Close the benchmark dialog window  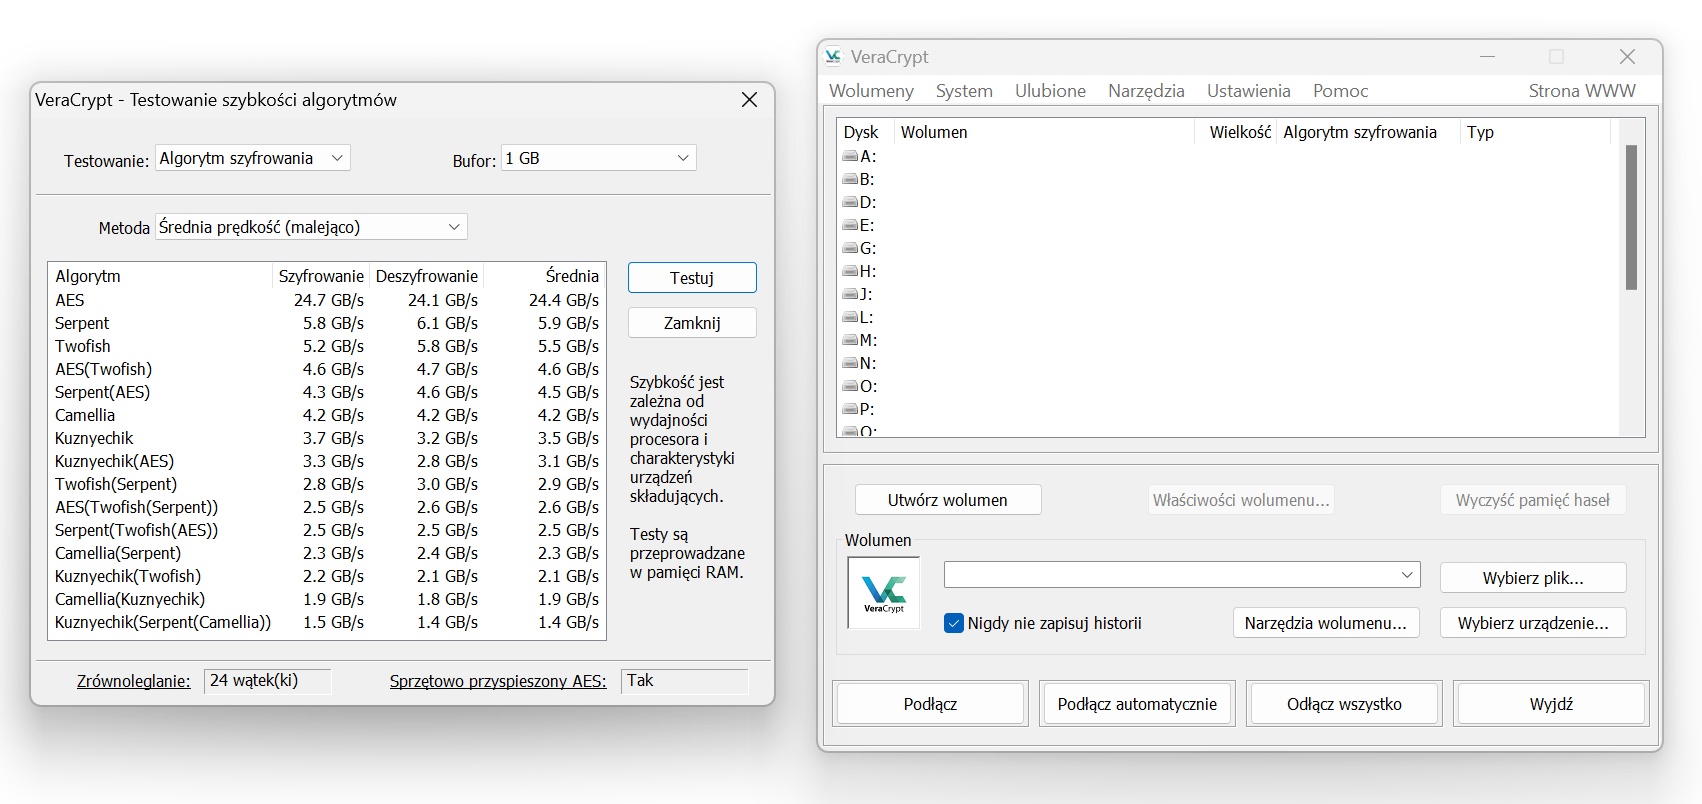[x=749, y=100]
